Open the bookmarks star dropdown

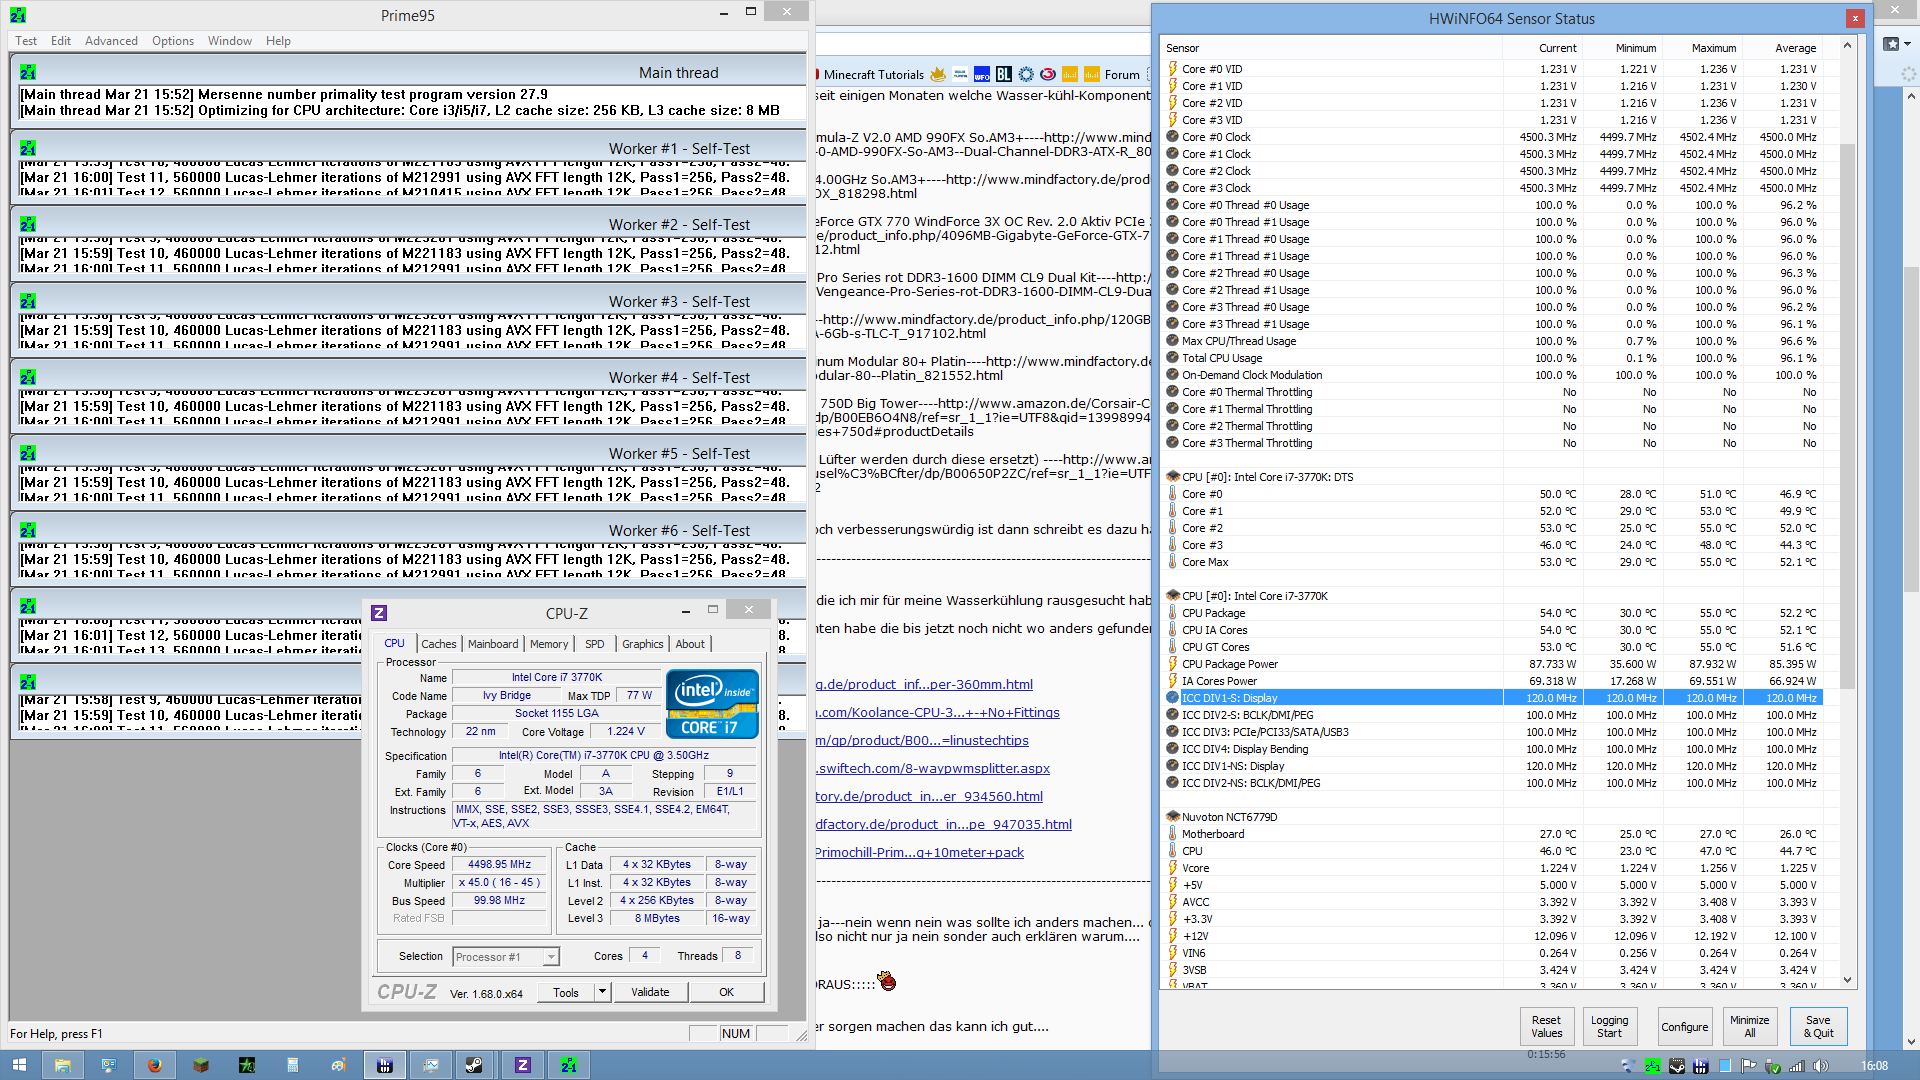click(x=1896, y=44)
